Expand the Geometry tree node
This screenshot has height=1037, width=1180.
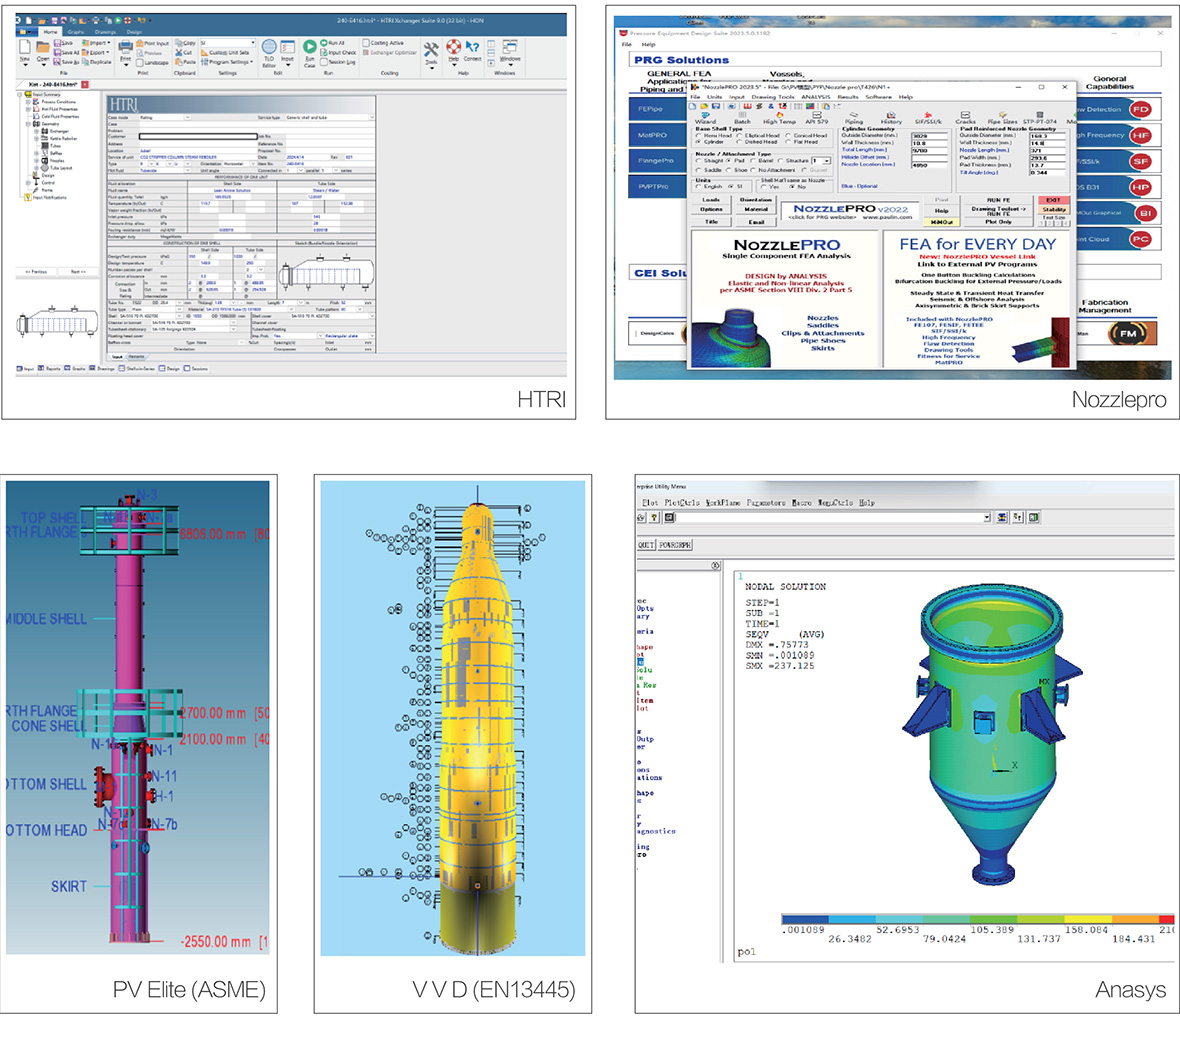29,124
